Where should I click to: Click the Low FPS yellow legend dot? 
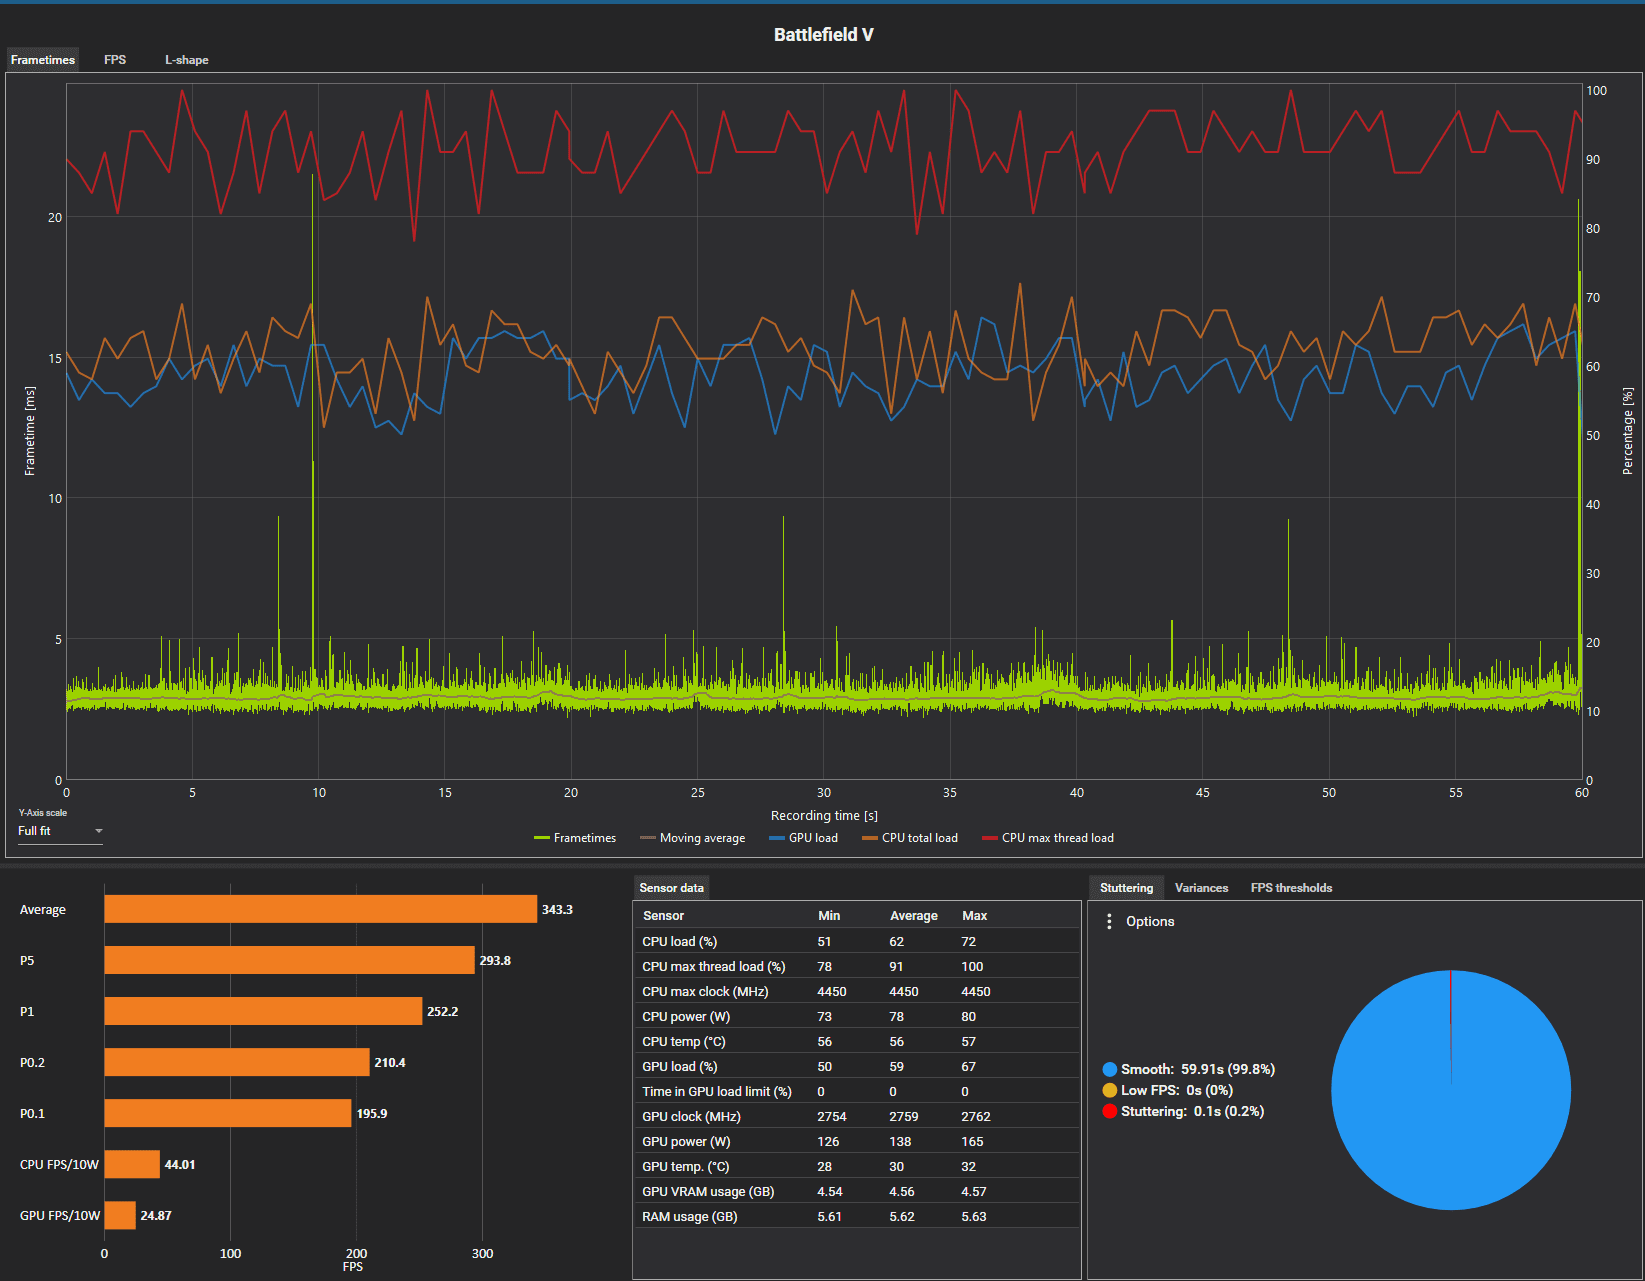[1109, 1090]
